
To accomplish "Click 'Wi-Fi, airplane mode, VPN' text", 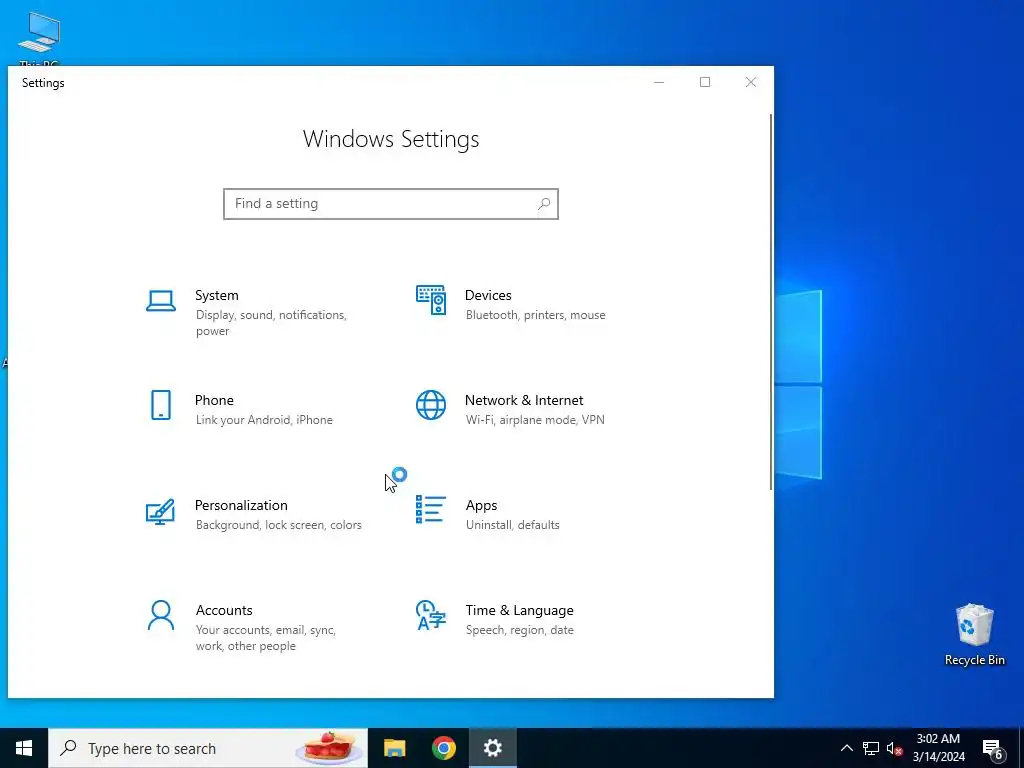I will pos(535,420).
